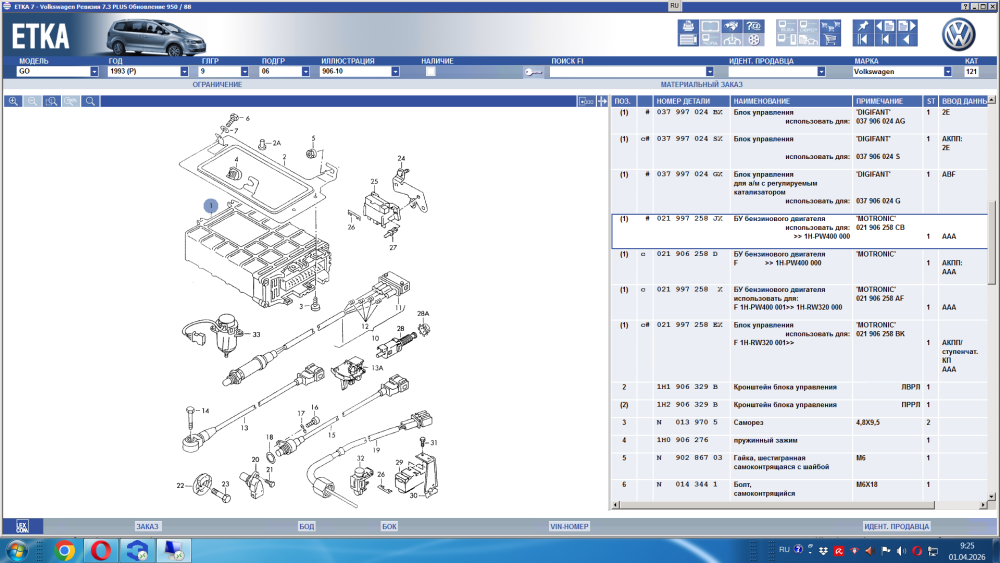Click the pushpin icon
Viewport: 1000px width, 563px height.
(x=863, y=26)
